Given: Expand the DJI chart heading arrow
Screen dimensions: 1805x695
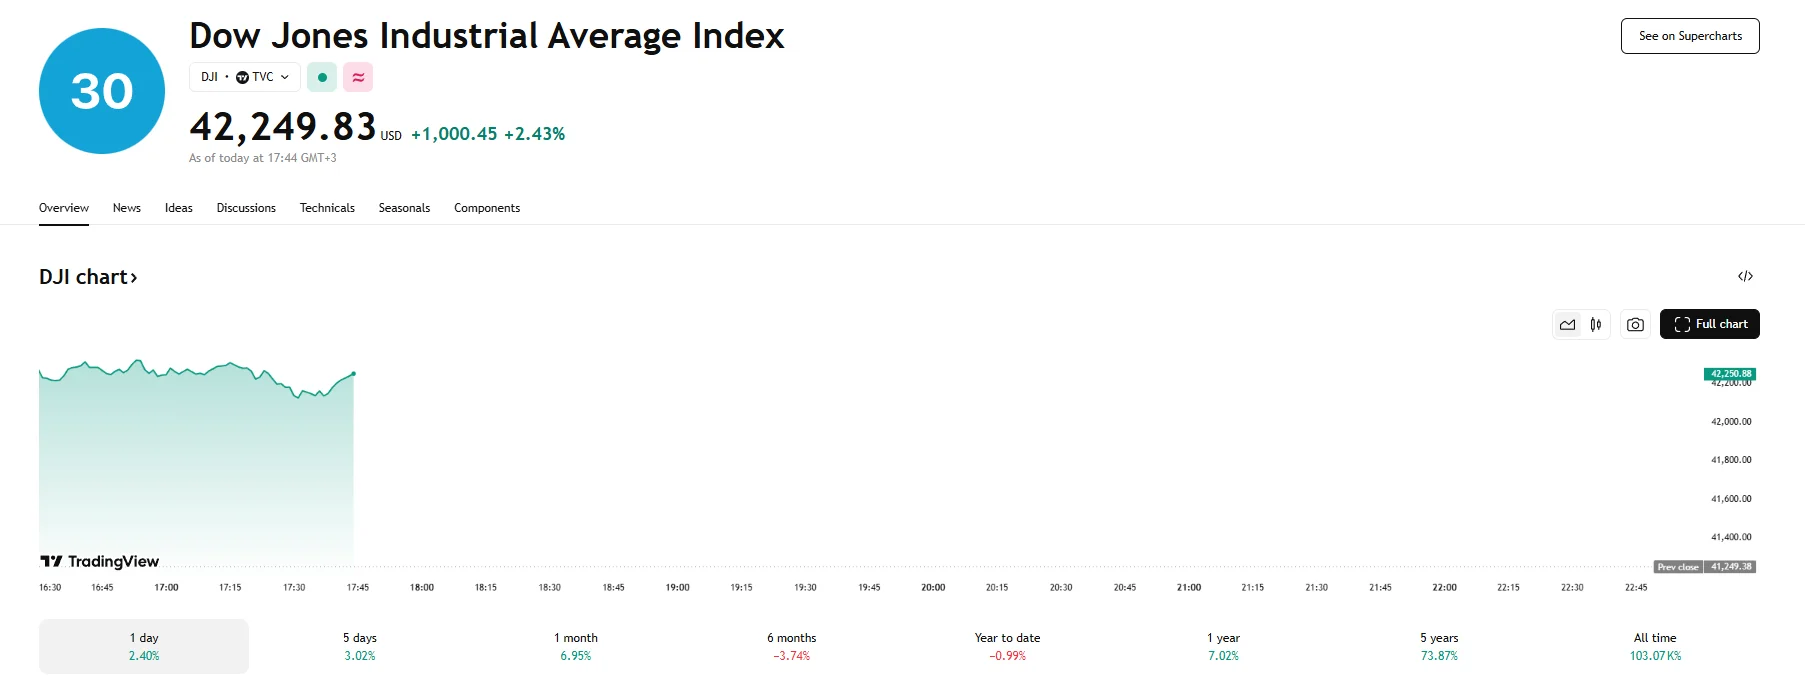Looking at the screenshot, I should [133, 277].
